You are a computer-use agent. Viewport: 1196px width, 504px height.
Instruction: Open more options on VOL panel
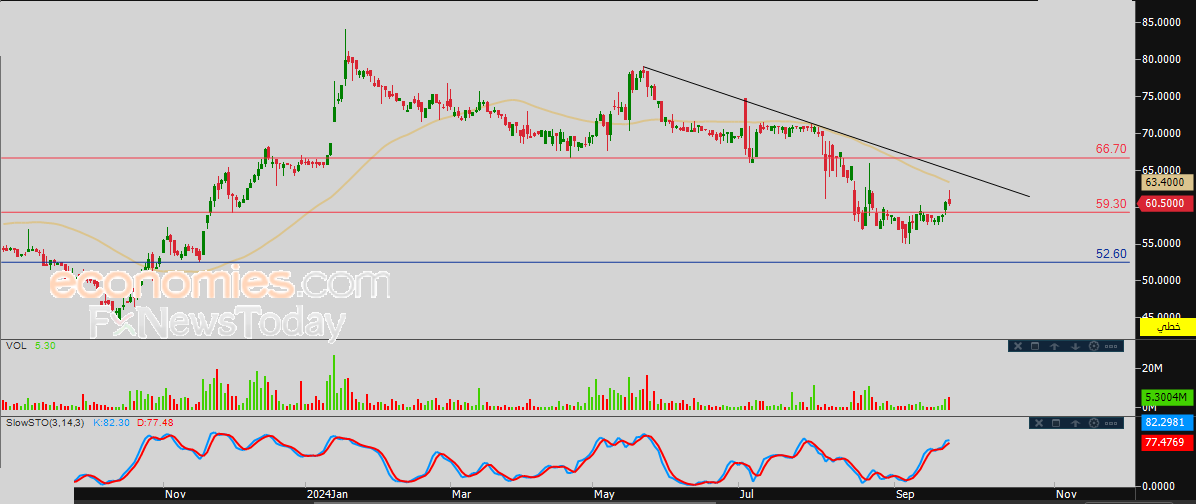point(1111,346)
